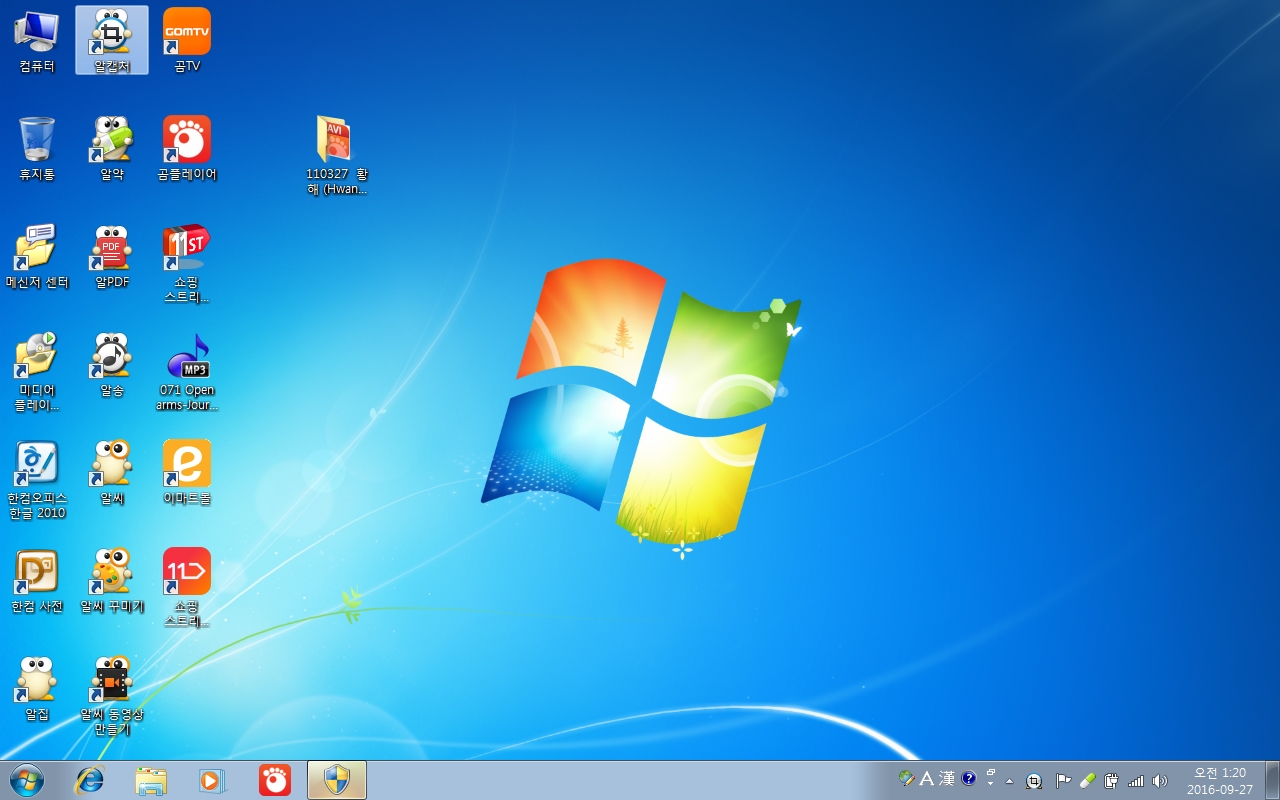Click the 알씨 동영상 만들기 icon
This screenshot has height=800, width=1280.
click(112, 682)
